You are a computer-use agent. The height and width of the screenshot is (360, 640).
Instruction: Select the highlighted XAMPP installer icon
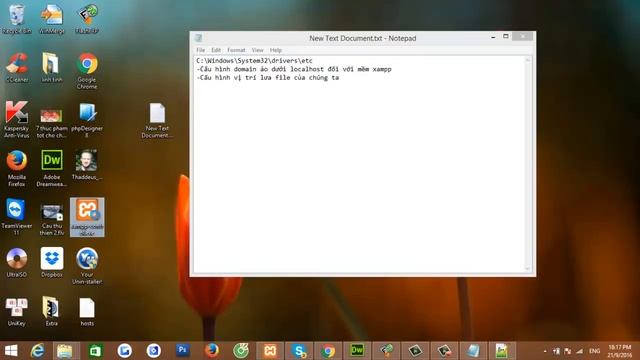87,217
